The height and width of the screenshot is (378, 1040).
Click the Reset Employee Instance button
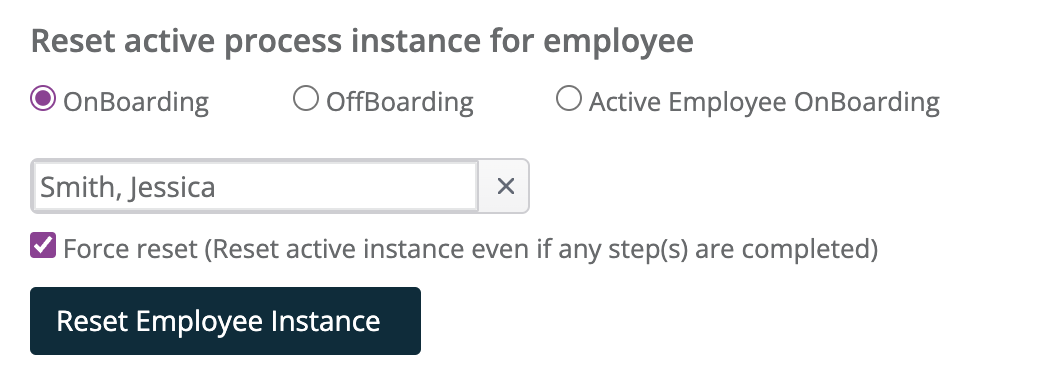[x=226, y=321]
